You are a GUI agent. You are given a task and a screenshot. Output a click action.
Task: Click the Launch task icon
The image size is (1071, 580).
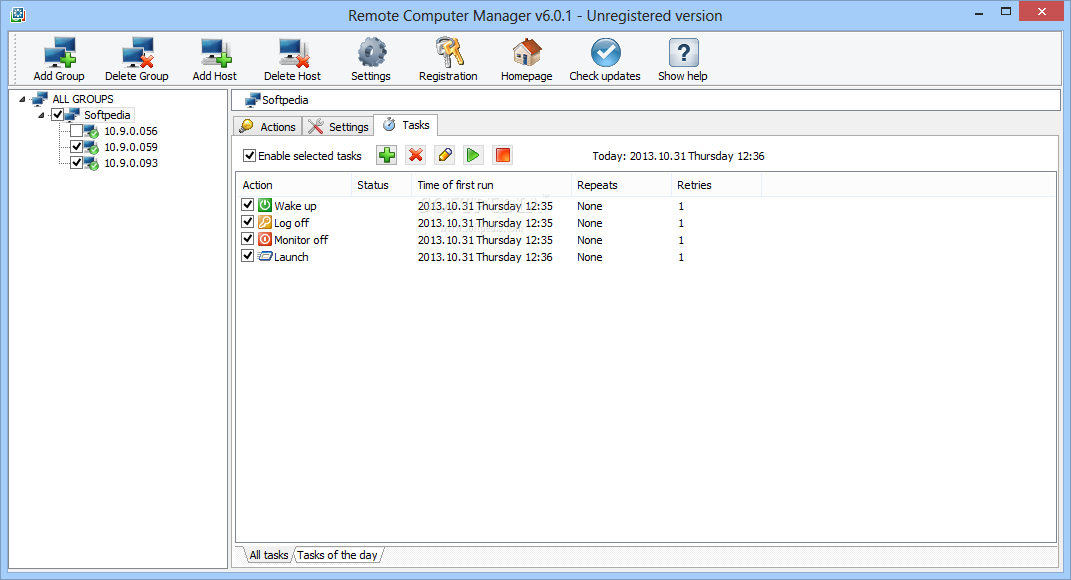pos(265,256)
